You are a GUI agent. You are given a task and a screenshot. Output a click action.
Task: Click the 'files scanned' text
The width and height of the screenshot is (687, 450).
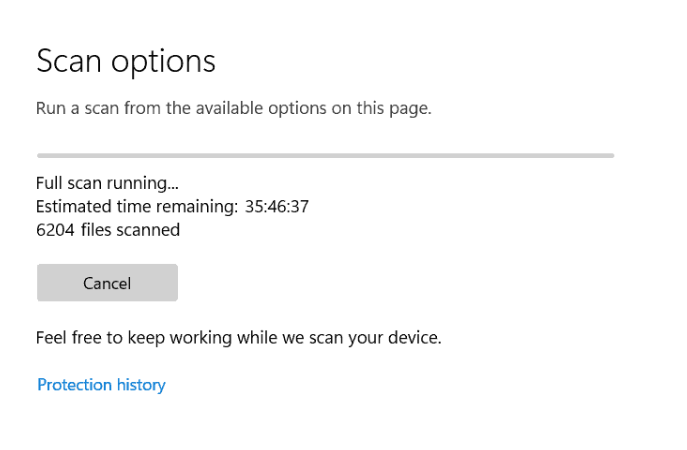click(131, 230)
